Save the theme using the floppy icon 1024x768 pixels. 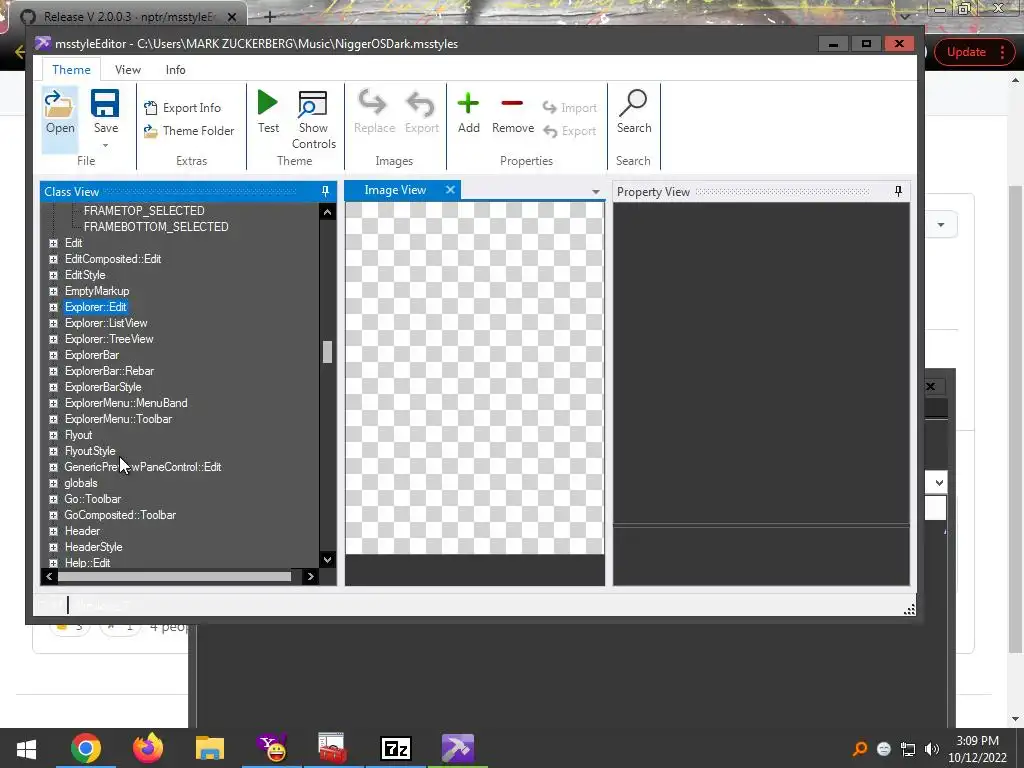[105, 104]
